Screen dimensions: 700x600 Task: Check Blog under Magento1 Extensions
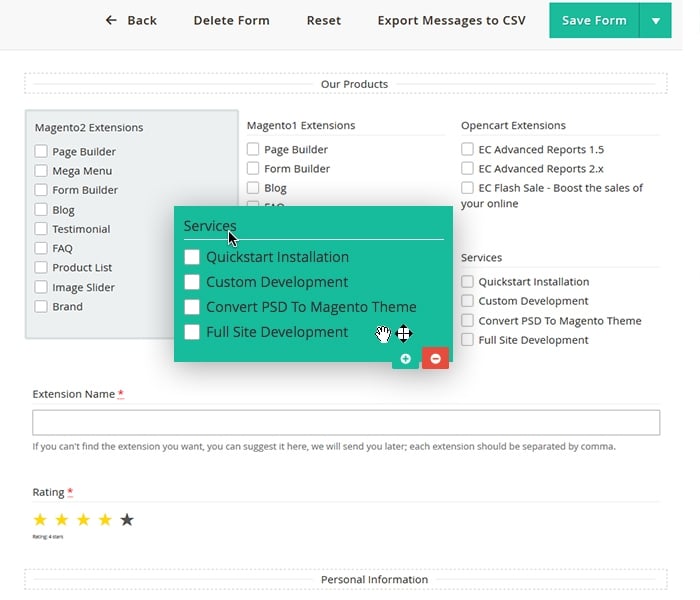click(x=253, y=188)
